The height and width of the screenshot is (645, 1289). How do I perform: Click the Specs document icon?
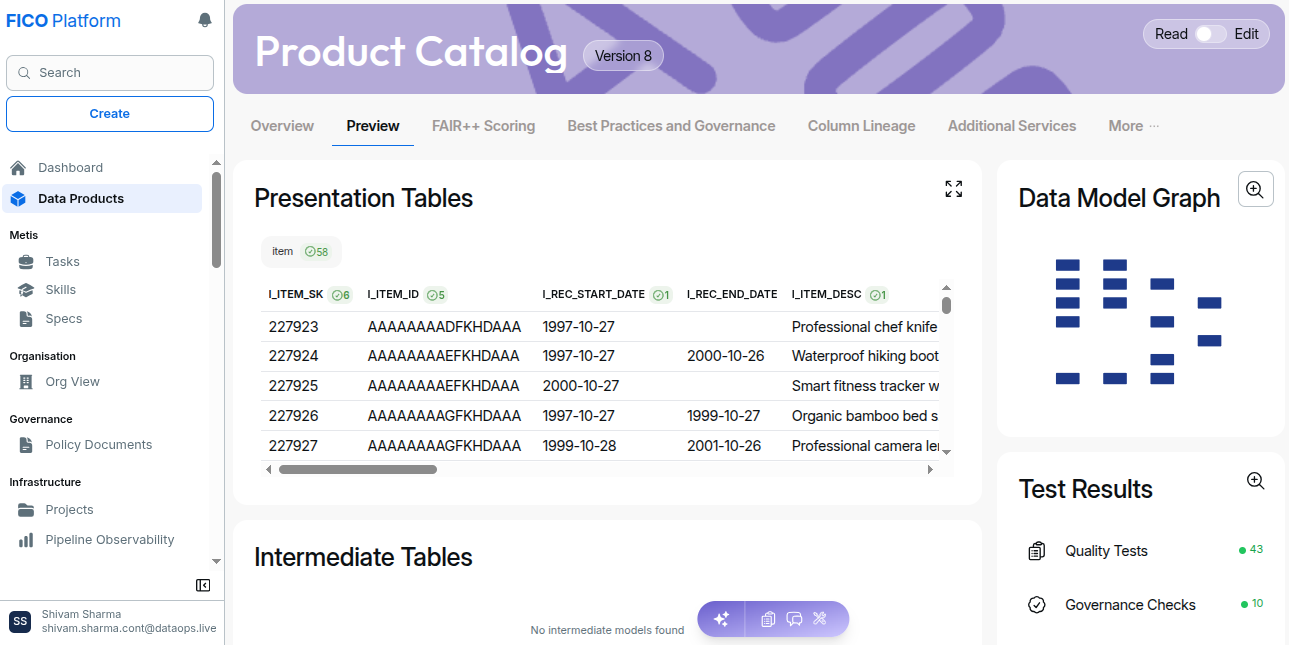pos(26,319)
